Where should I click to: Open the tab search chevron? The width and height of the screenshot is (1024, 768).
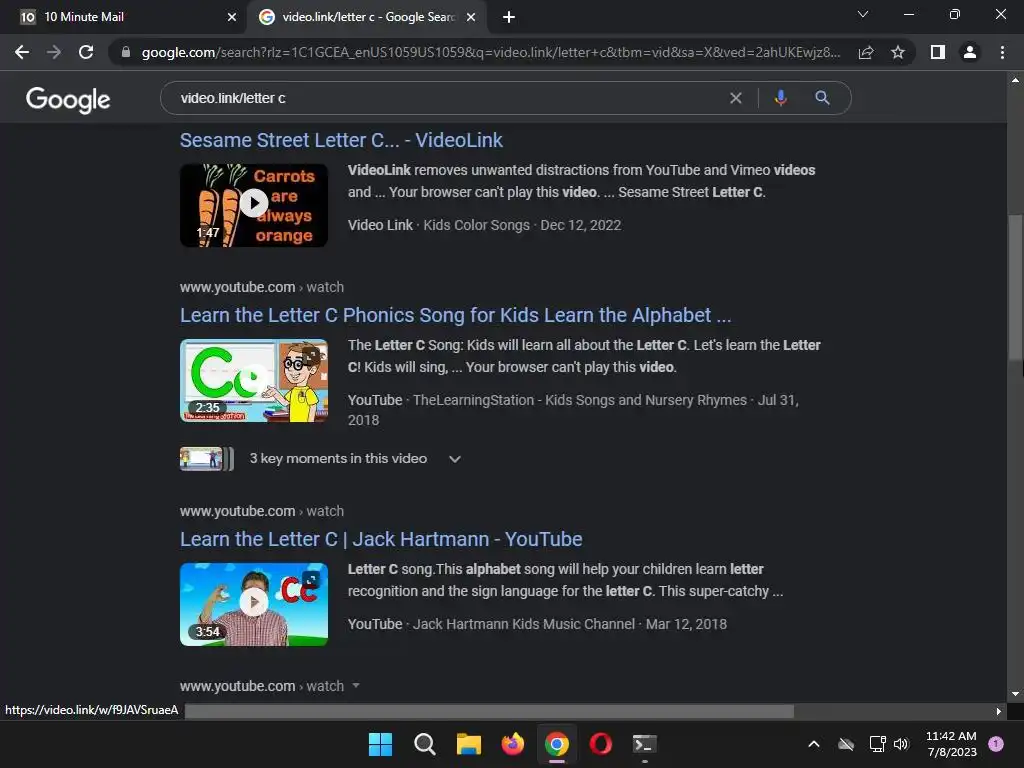pyautogui.click(x=863, y=14)
